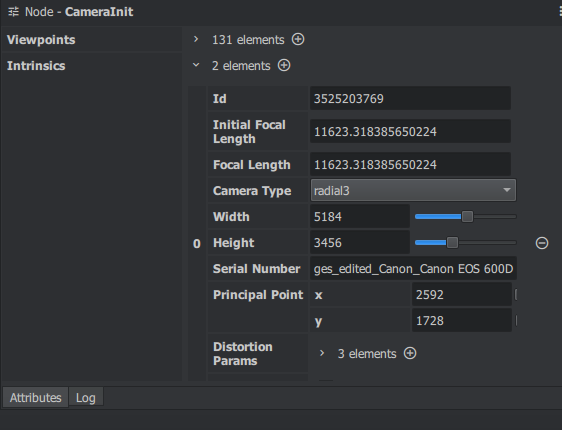The image size is (562, 430).
Task: Adjust the Width slider handle
Action: (467, 216)
